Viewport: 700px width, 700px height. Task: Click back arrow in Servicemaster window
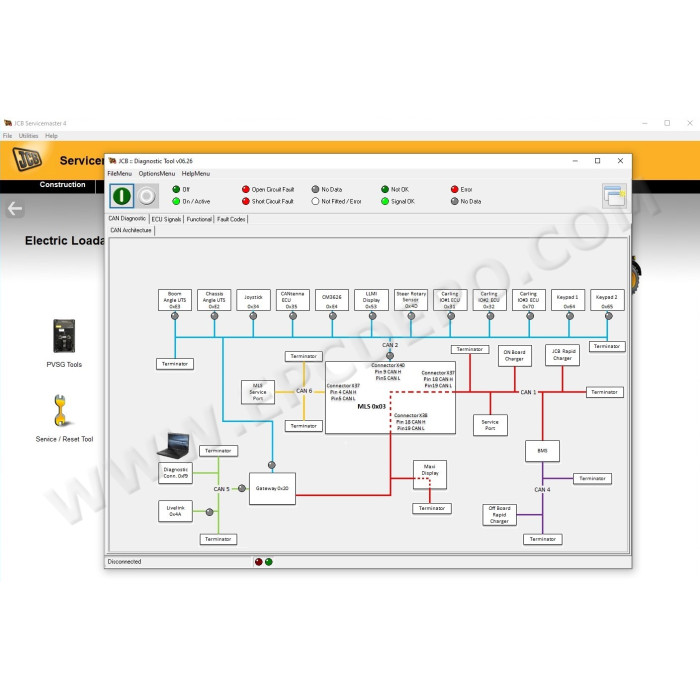point(15,208)
